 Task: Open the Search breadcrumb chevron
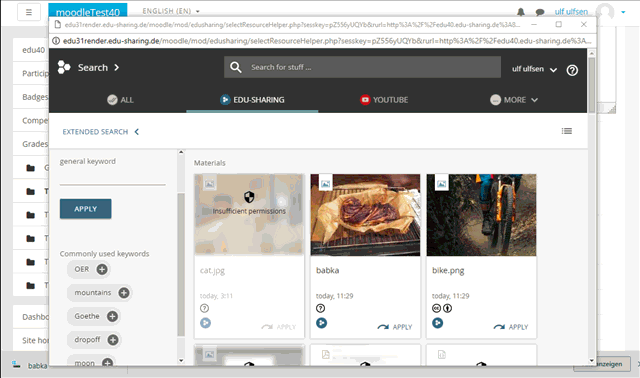(x=117, y=67)
